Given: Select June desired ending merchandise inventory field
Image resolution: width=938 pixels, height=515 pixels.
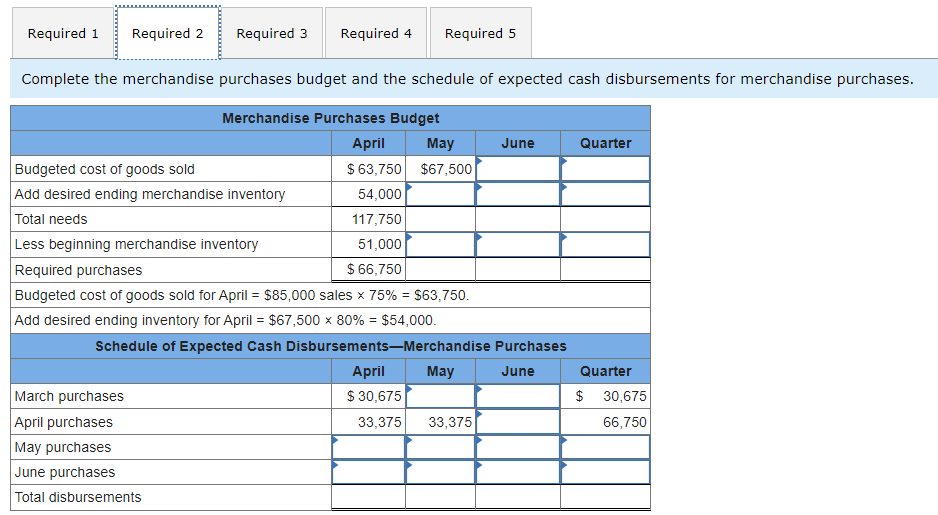Looking at the screenshot, I should [518, 194].
